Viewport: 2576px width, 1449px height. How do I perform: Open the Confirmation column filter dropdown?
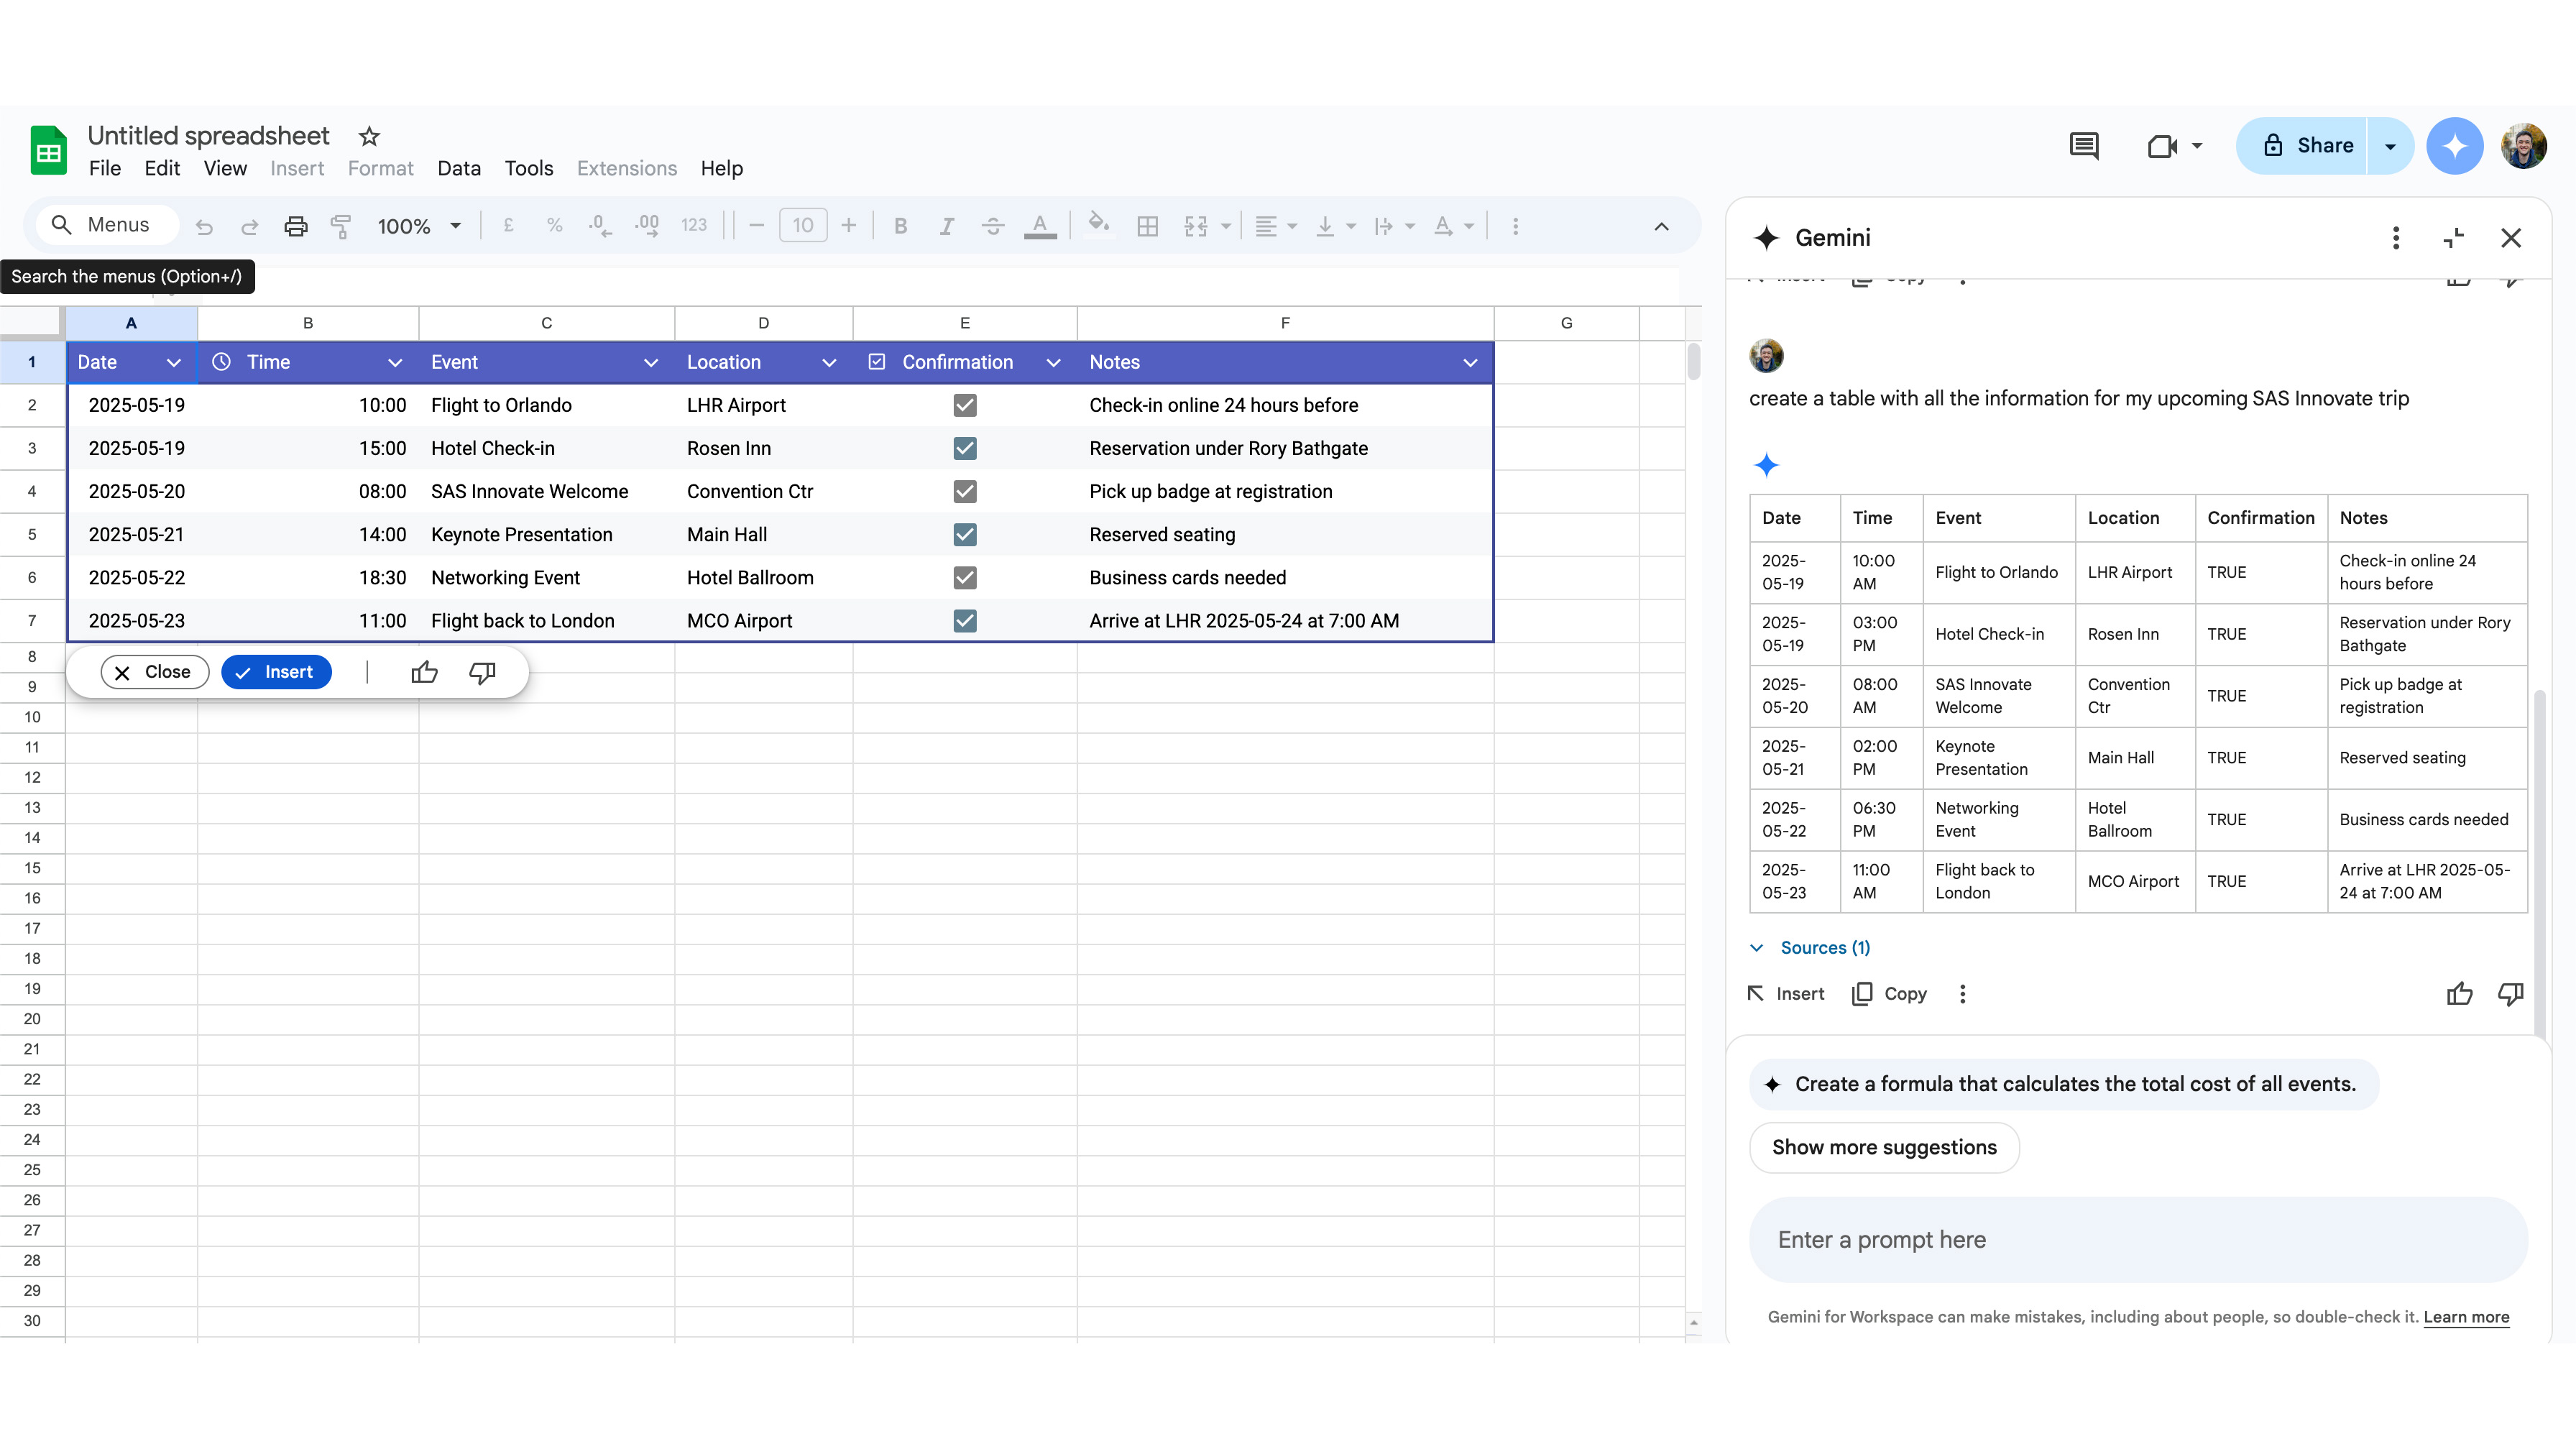tap(1053, 363)
